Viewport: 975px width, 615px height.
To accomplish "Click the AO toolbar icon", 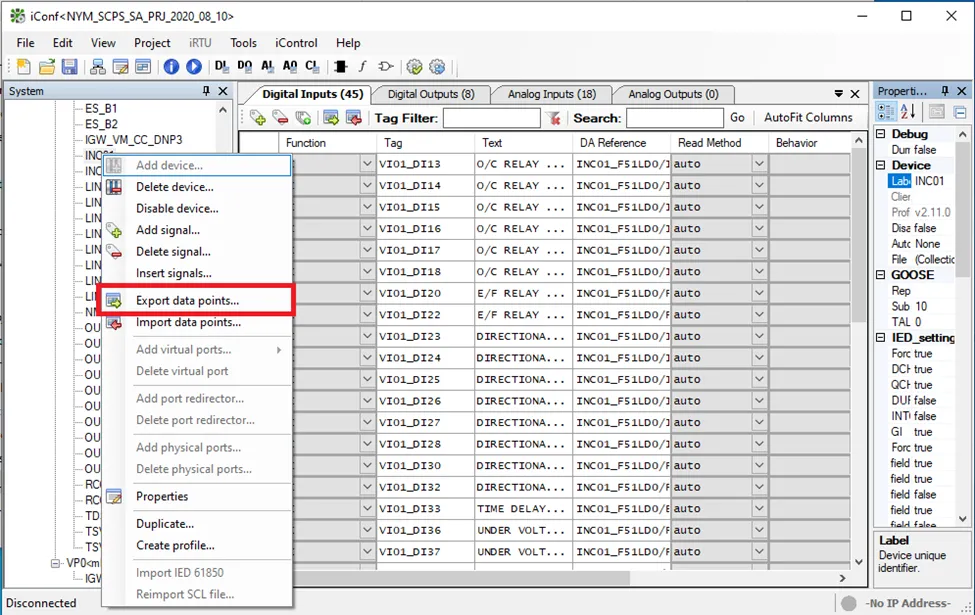I will pyautogui.click(x=290, y=66).
